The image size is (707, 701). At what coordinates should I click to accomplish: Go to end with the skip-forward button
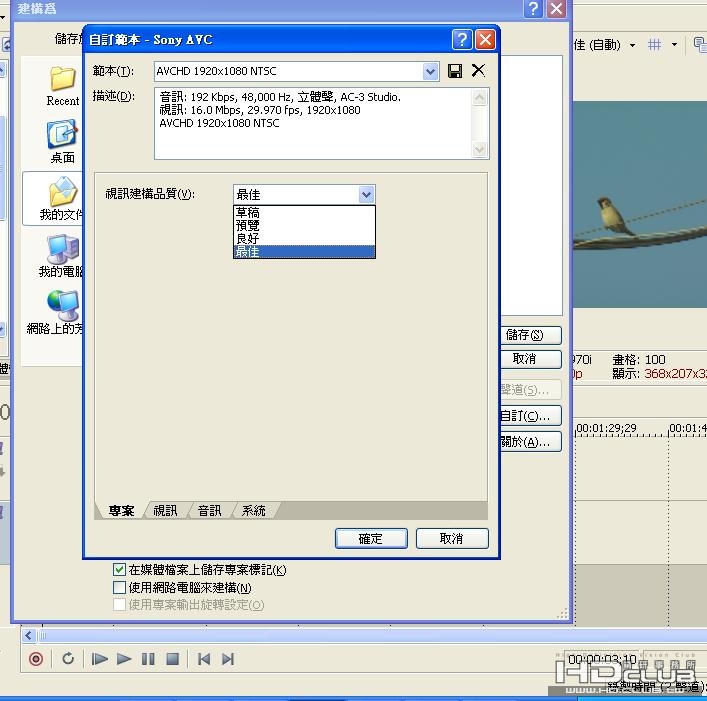(x=228, y=659)
